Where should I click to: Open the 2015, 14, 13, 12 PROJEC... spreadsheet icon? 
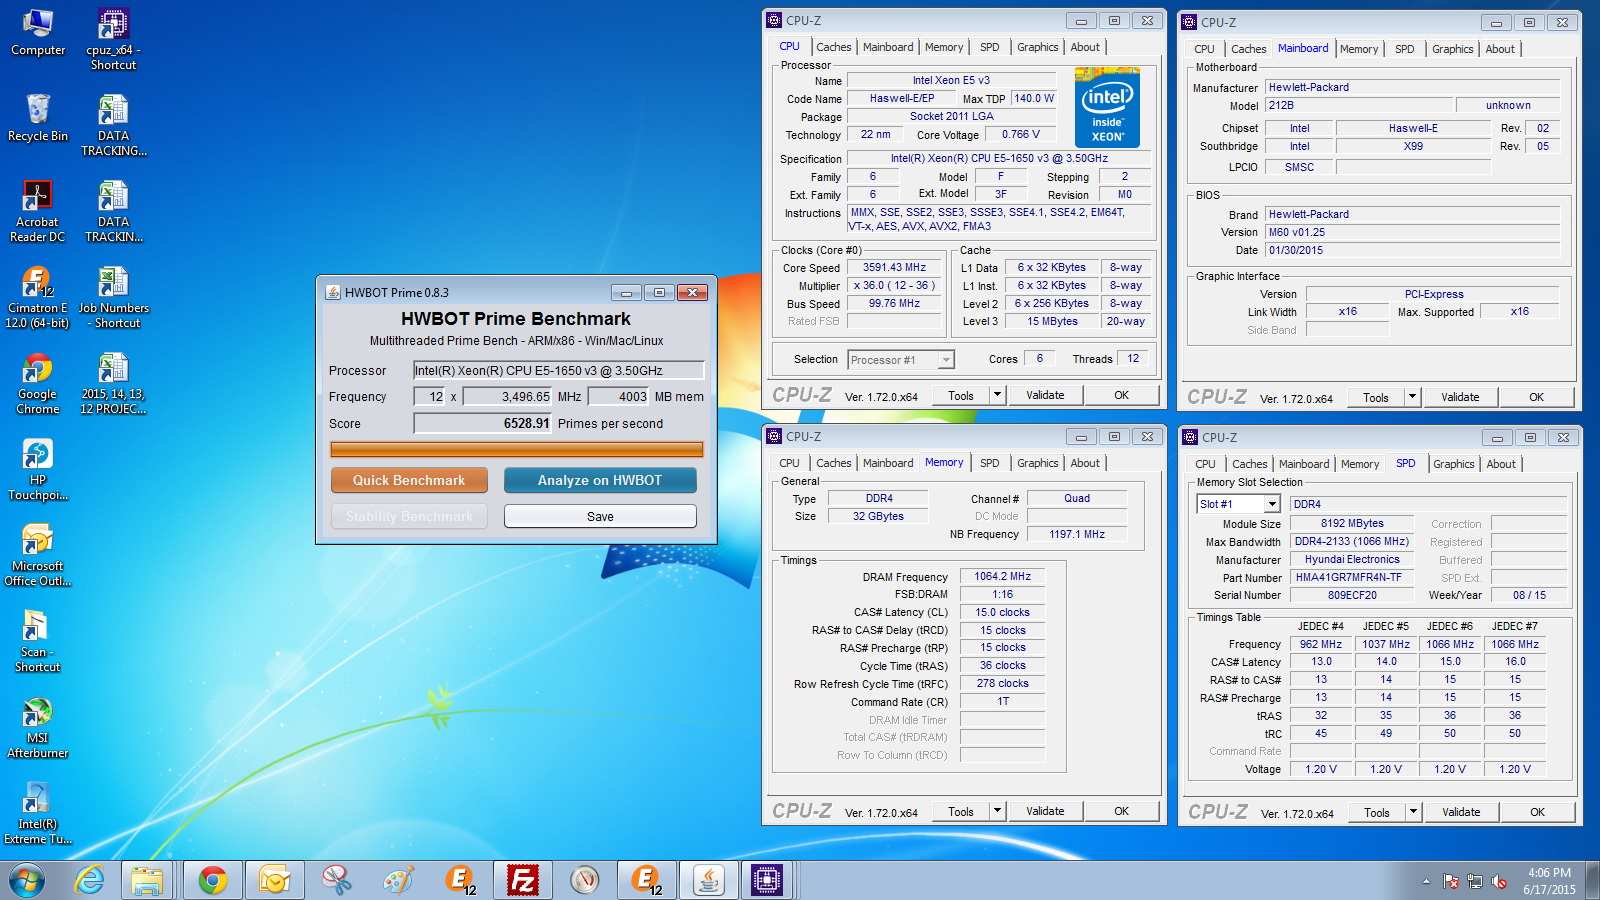113,383
